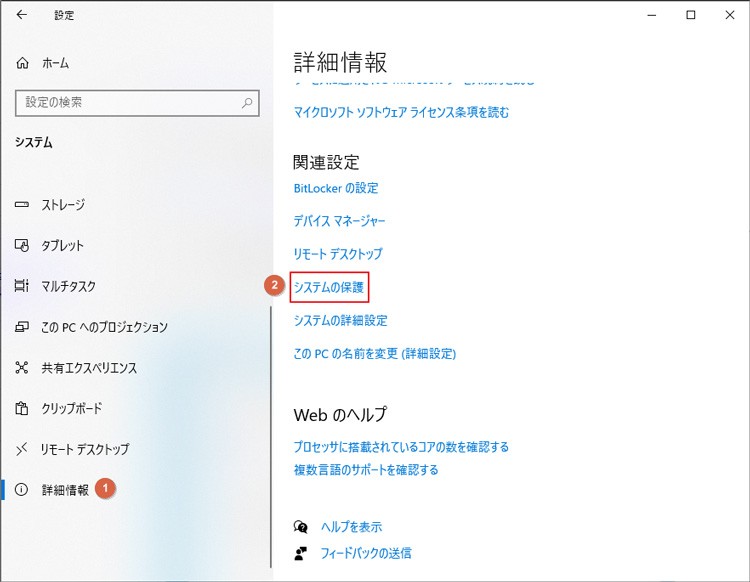Click the システムの保護 link
This screenshot has height=582, width=750.
point(330,288)
